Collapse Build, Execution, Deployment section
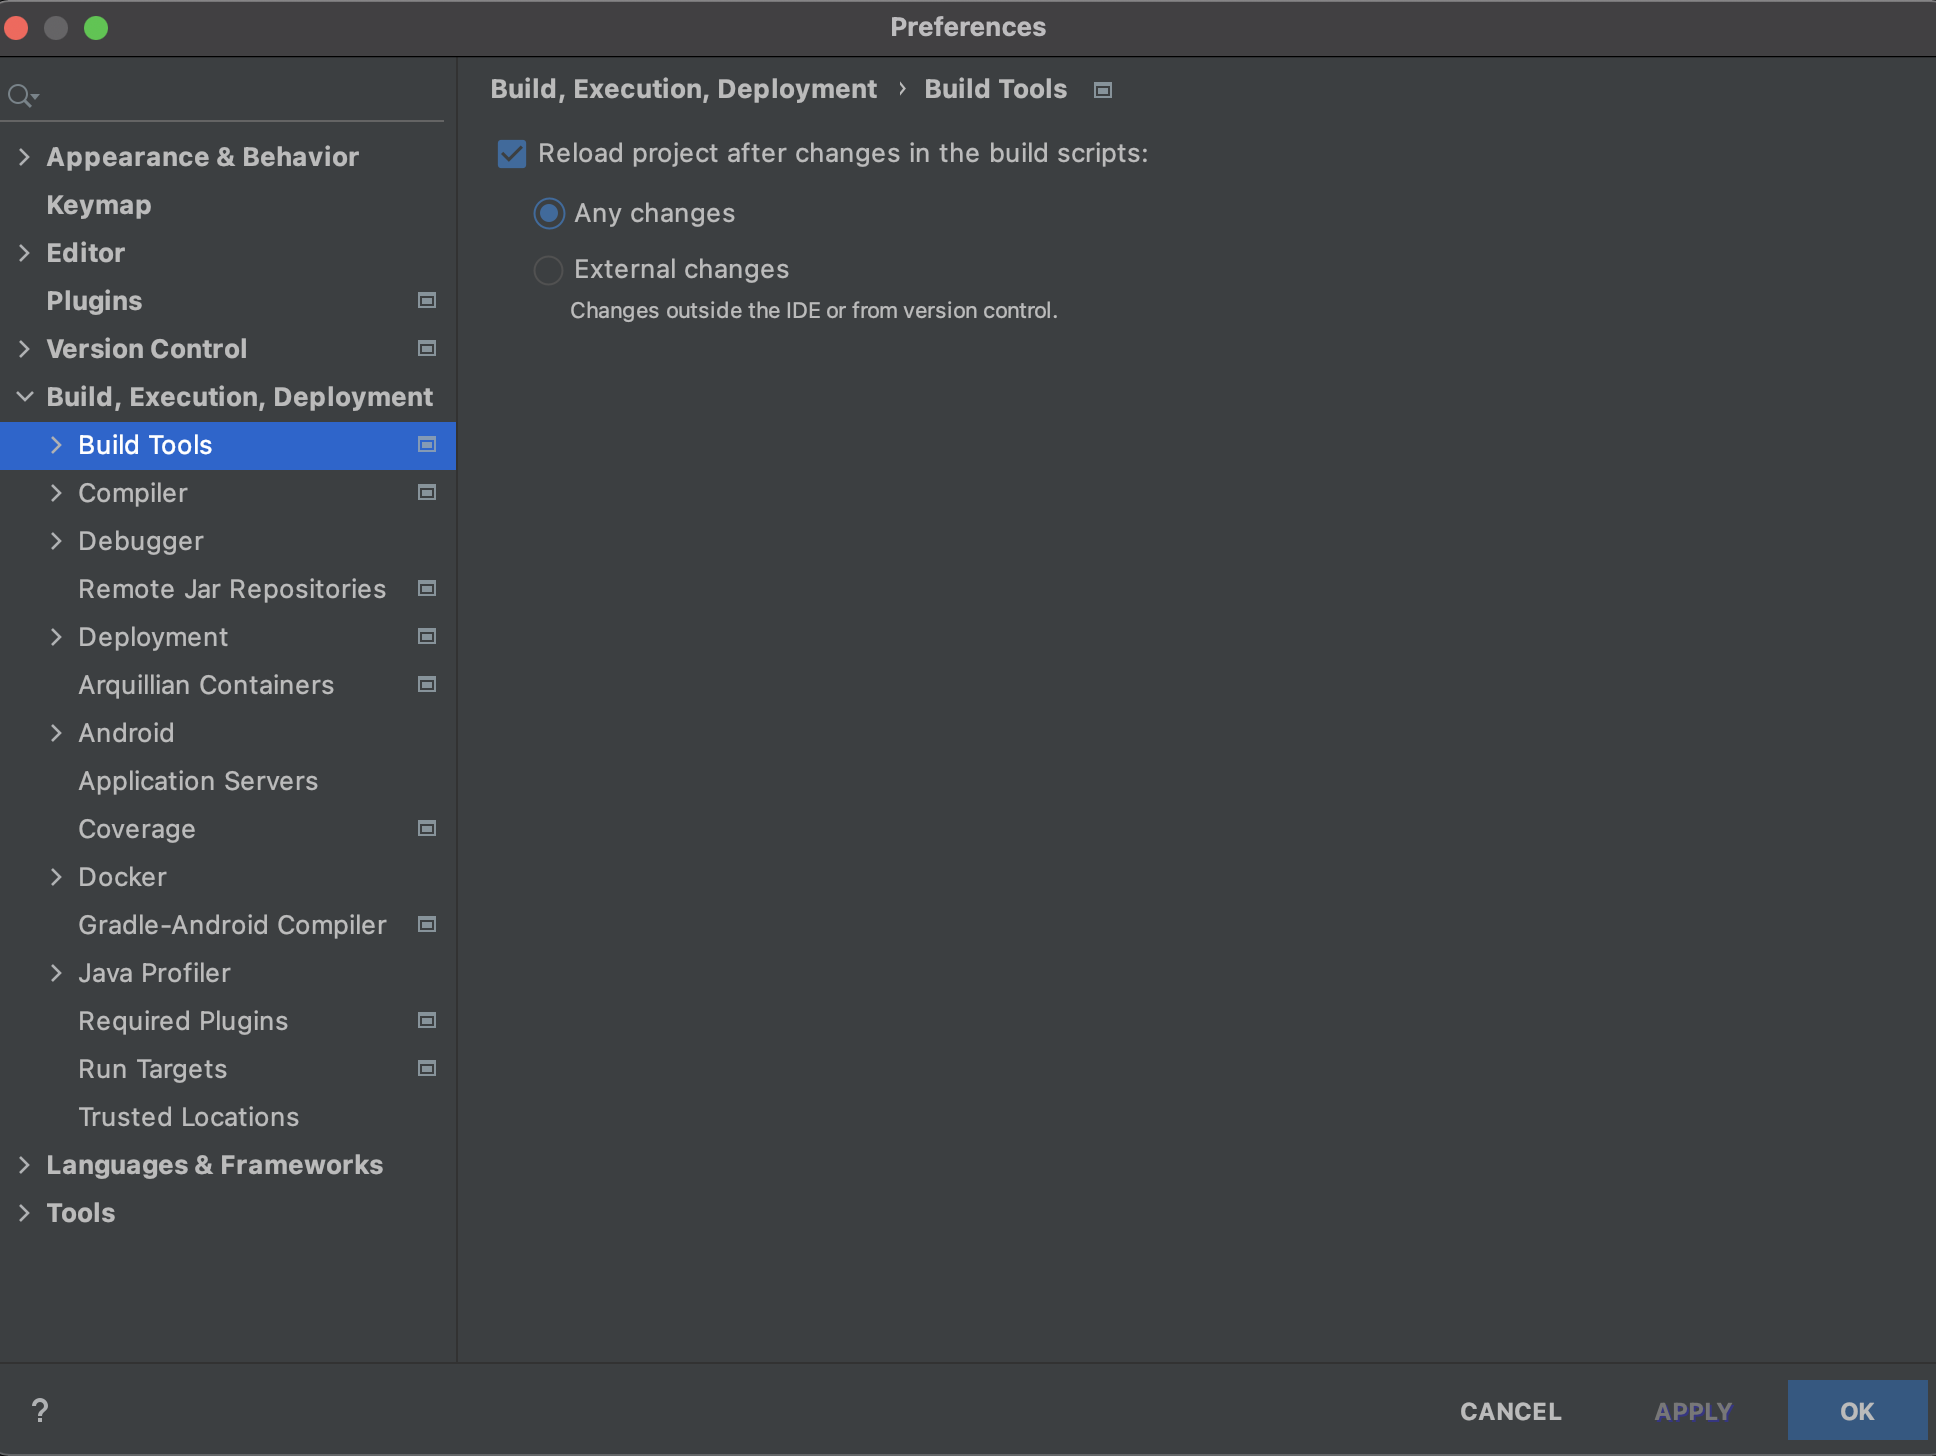Image resolution: width=1936 pixels, height=1456 pixels. tap(25, 397)
